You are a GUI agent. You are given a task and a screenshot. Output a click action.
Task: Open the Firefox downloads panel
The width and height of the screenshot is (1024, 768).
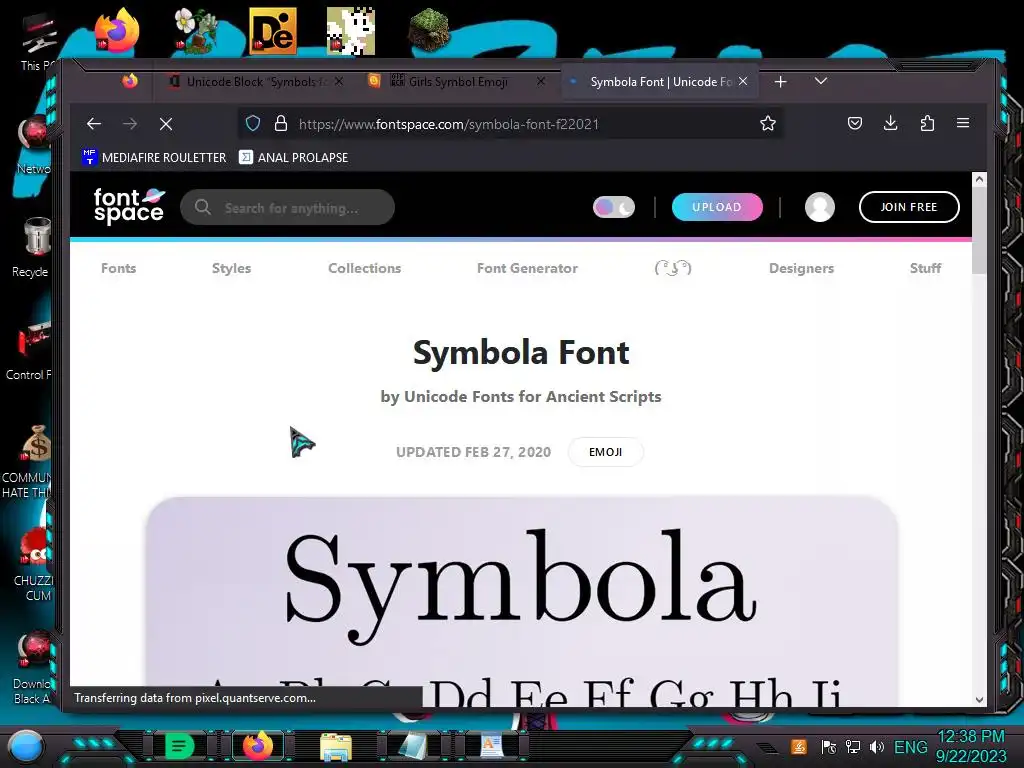point(890,123)
